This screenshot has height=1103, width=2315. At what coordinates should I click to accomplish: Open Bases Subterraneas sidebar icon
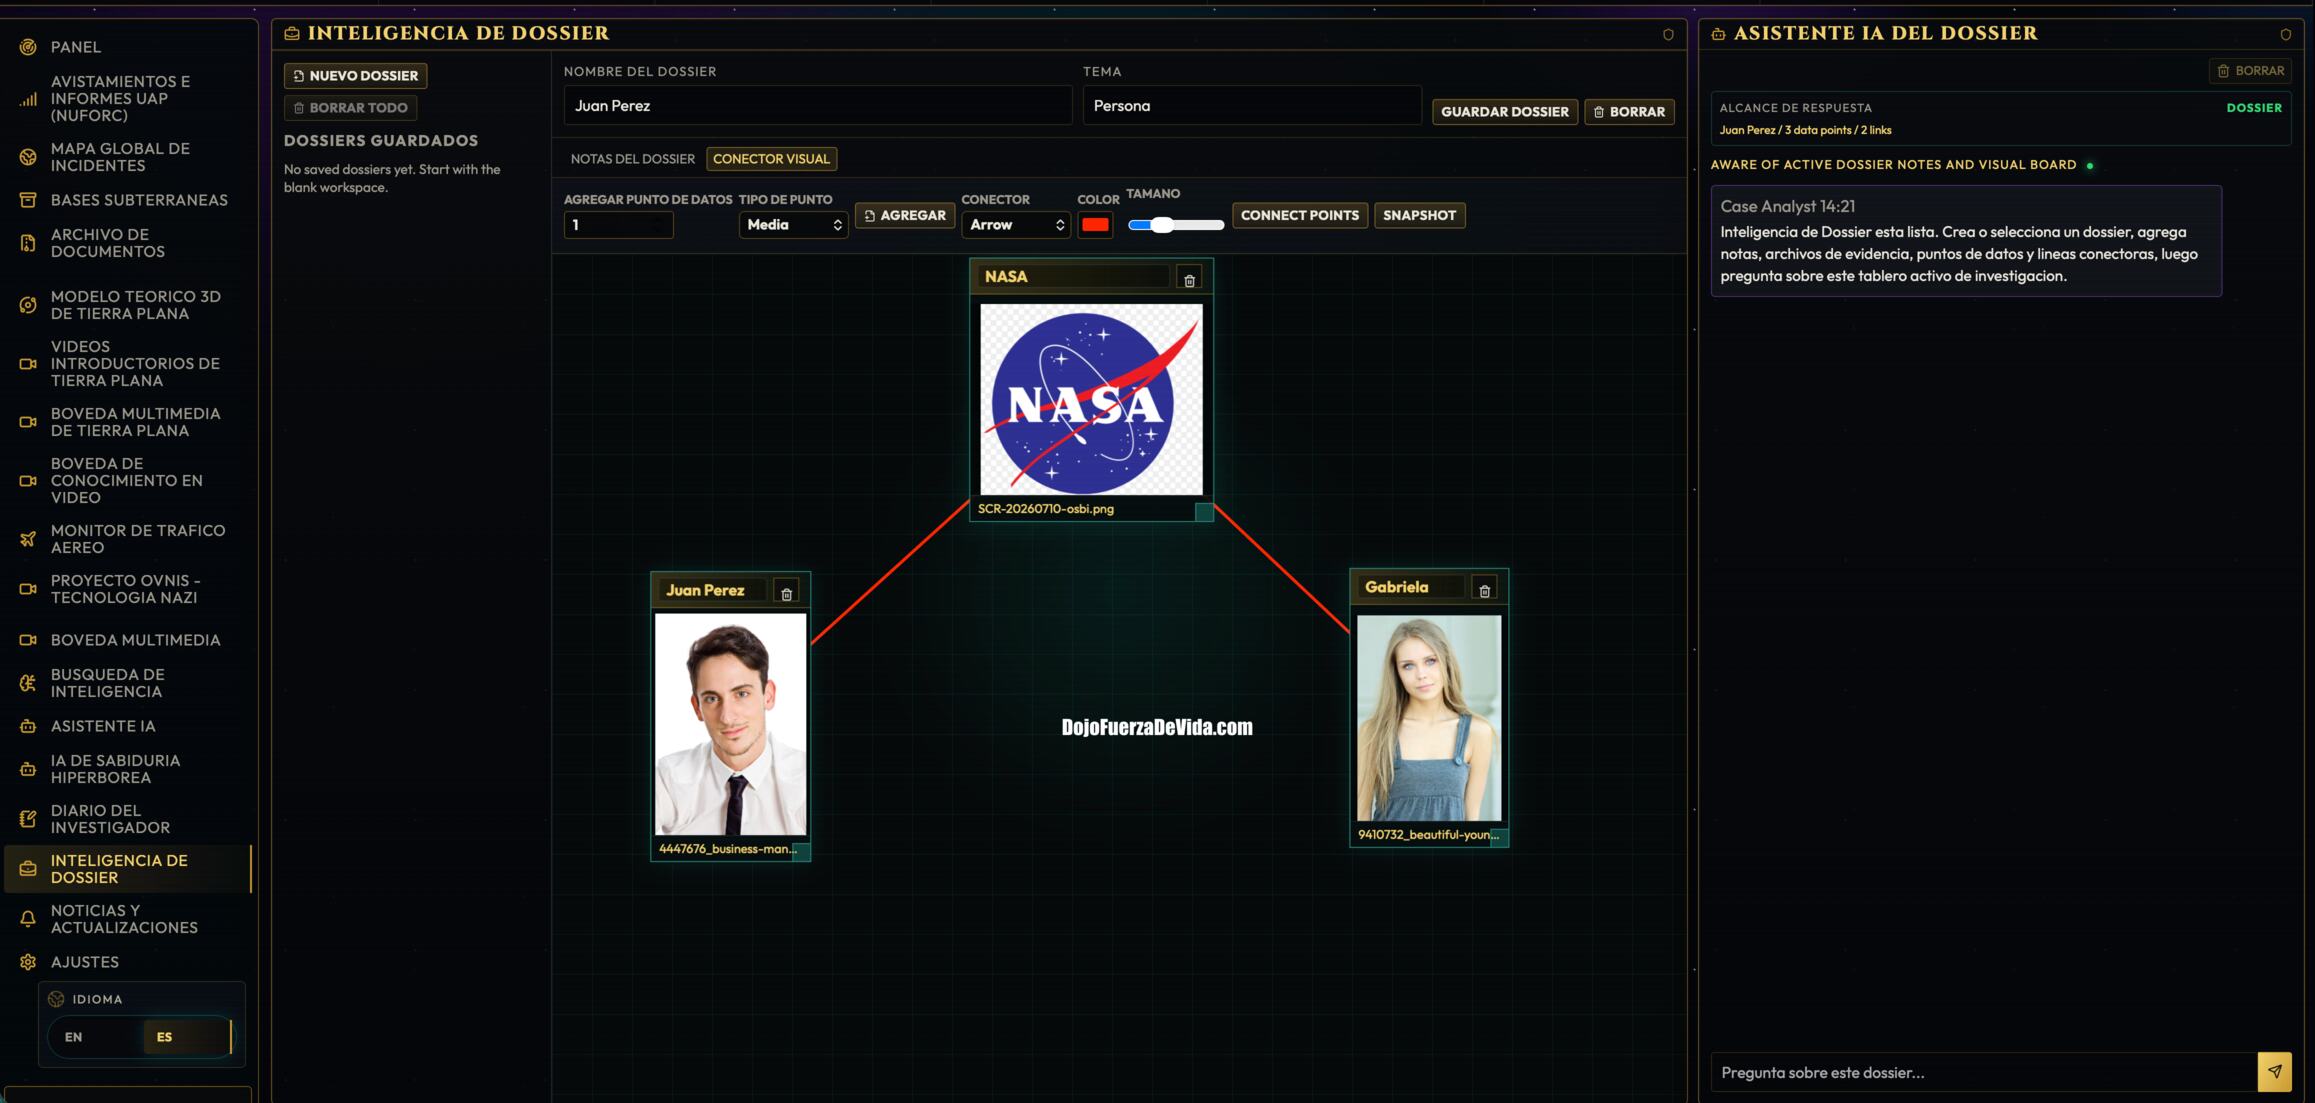point(28,200)
